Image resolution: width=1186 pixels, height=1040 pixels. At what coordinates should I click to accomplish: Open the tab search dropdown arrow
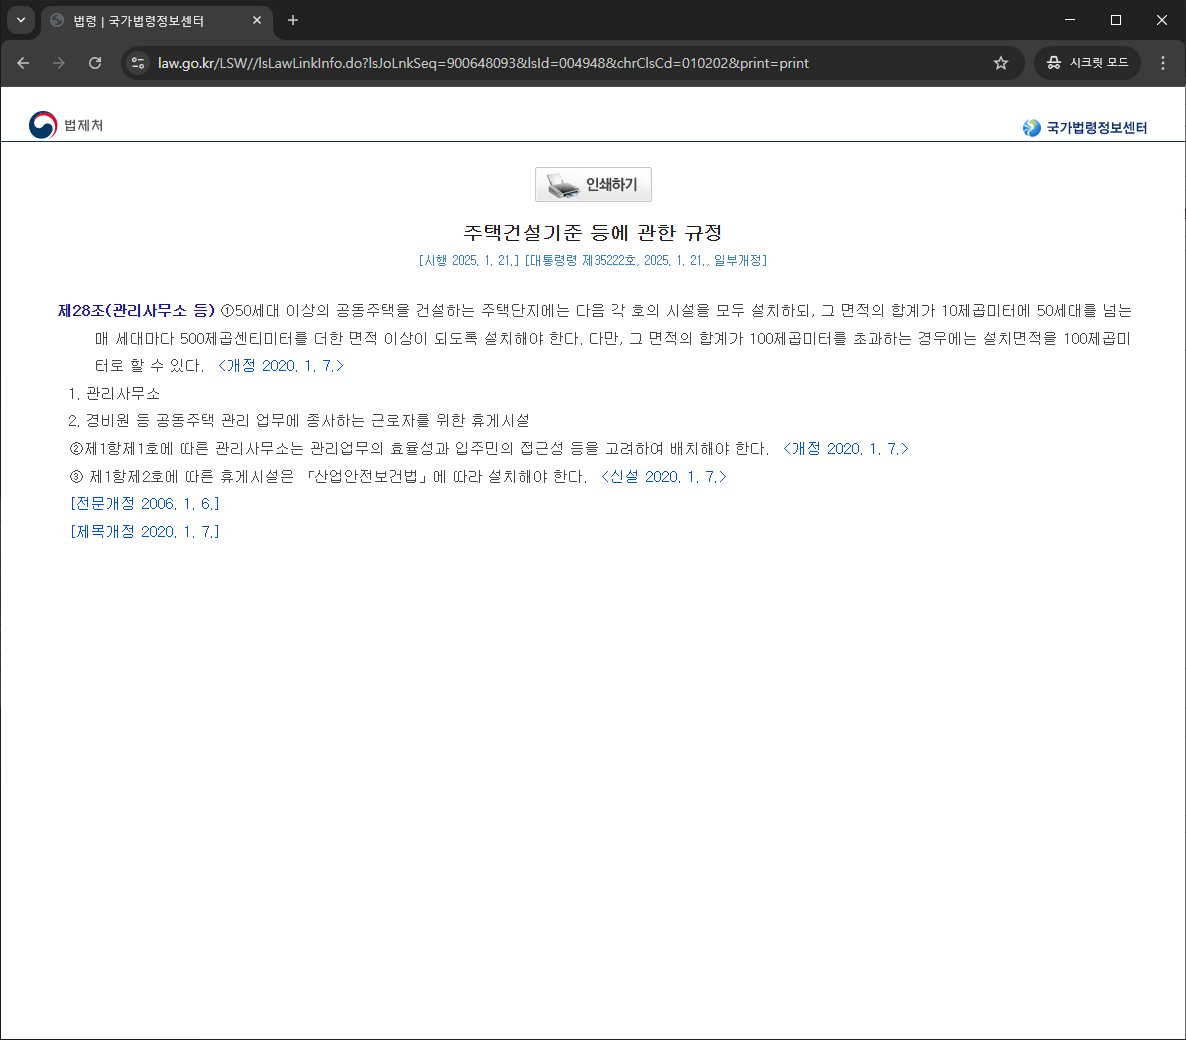click(x=21, y=20)
